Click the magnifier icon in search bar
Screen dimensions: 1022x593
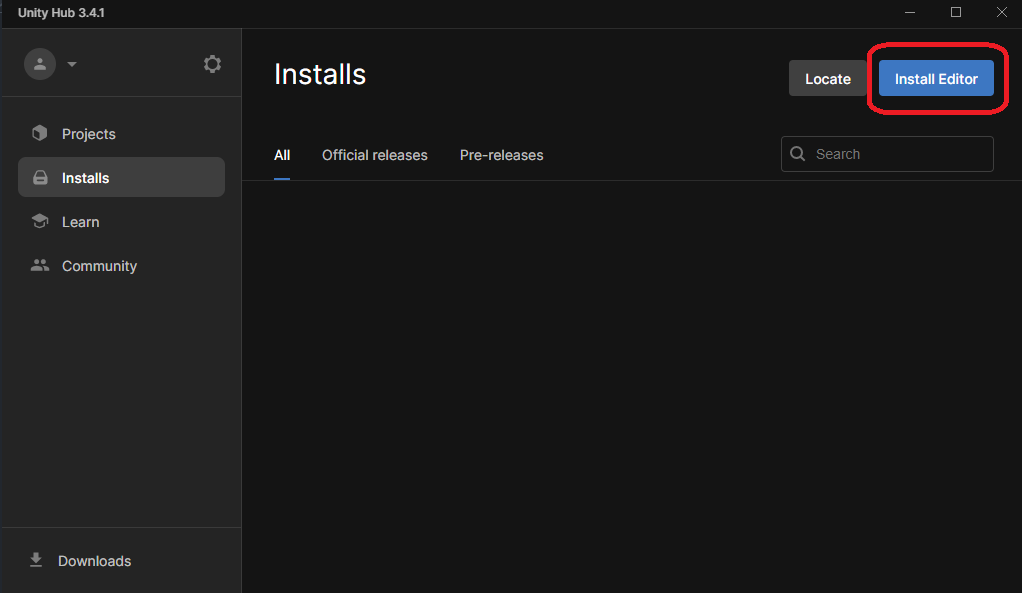pyautogui.click(x=797, y=153)
